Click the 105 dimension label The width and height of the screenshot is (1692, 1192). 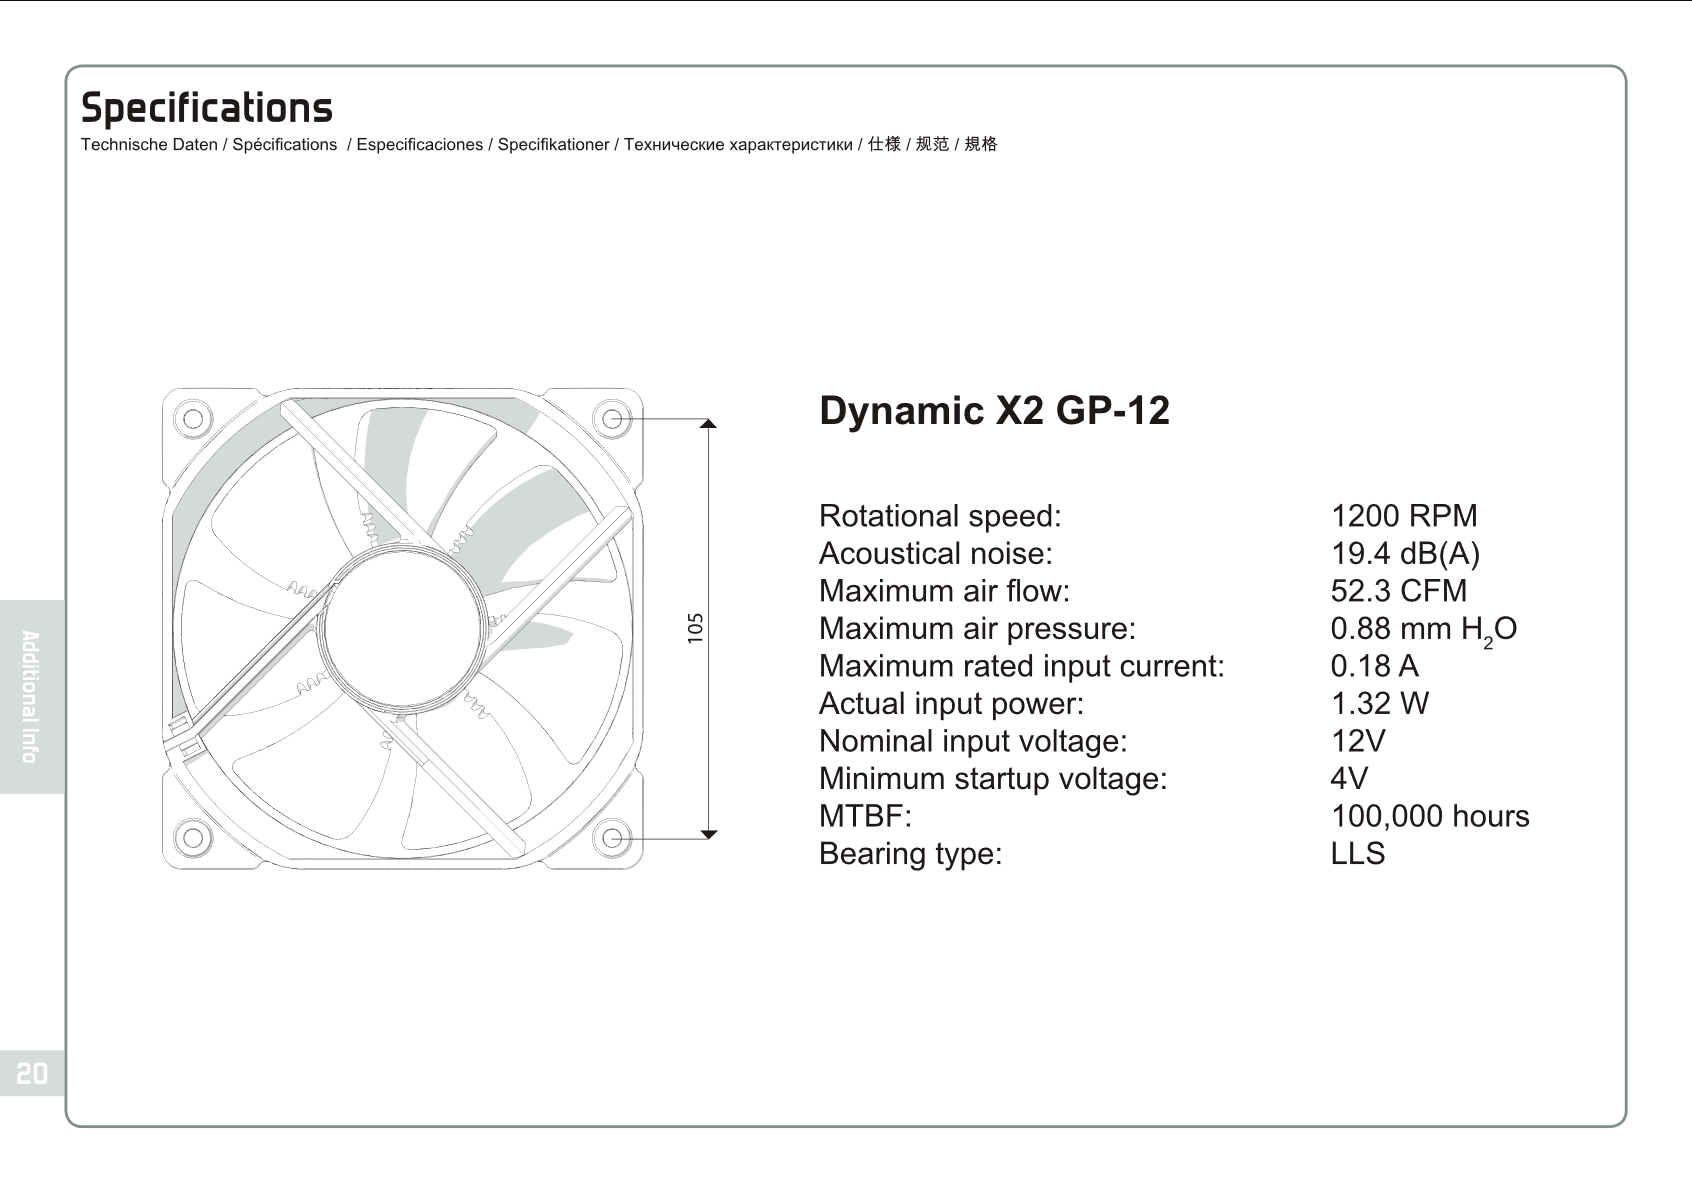(x=697, y=629)
